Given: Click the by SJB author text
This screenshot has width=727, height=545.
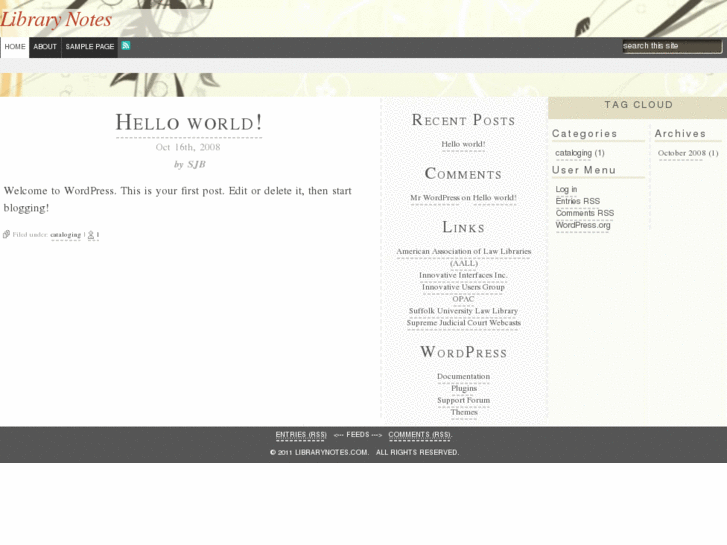Looking at the screenshot, I should tap(190, 165).
